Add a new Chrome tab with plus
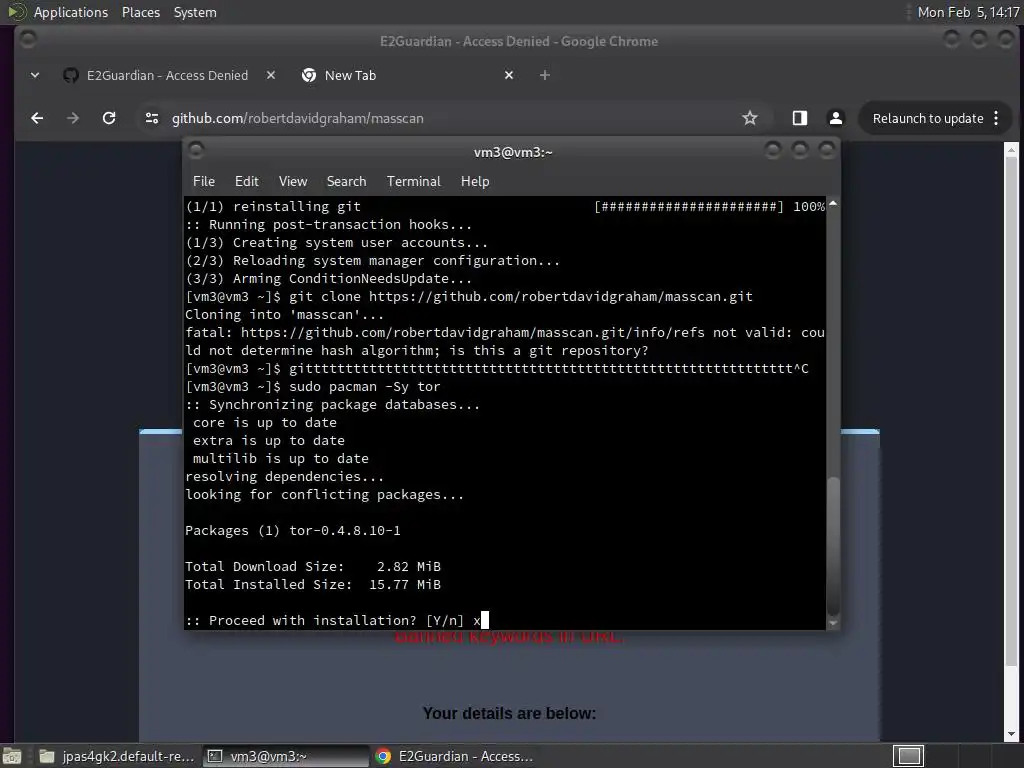Screen dimensions: 1024x768 545,75
